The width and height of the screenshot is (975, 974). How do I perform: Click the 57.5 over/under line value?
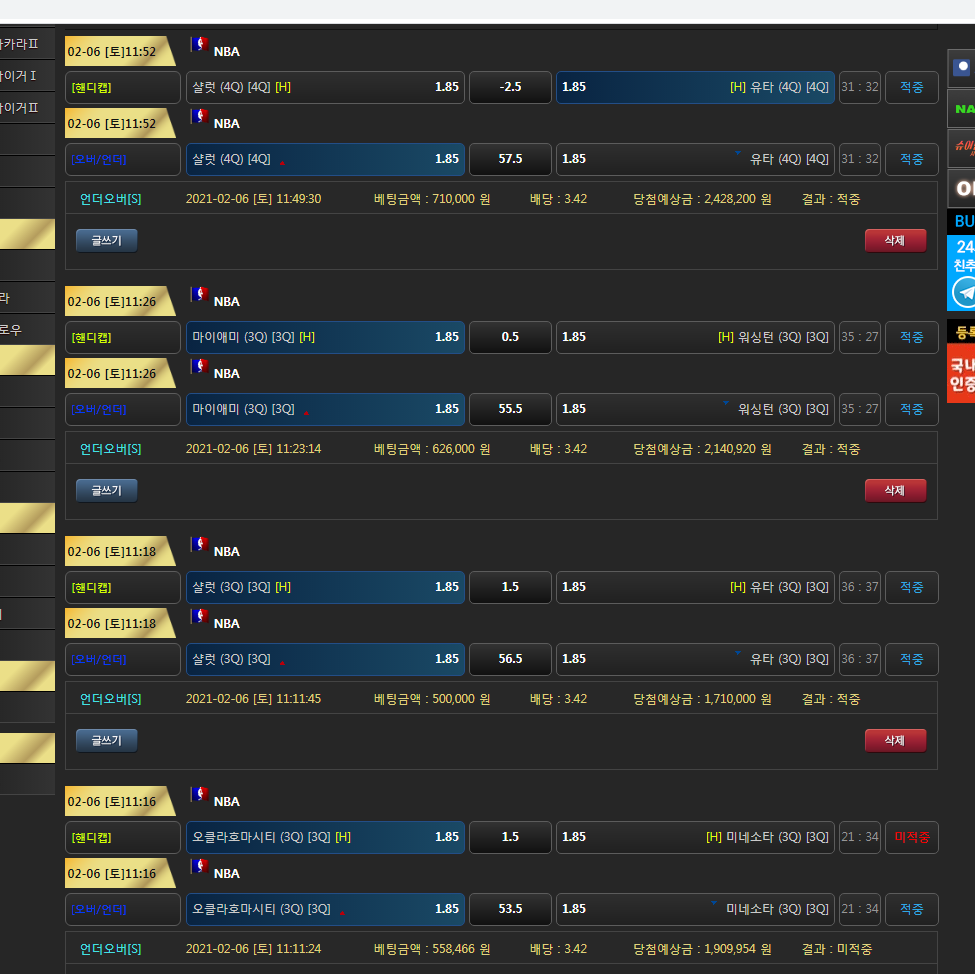(x=510, y=159)
